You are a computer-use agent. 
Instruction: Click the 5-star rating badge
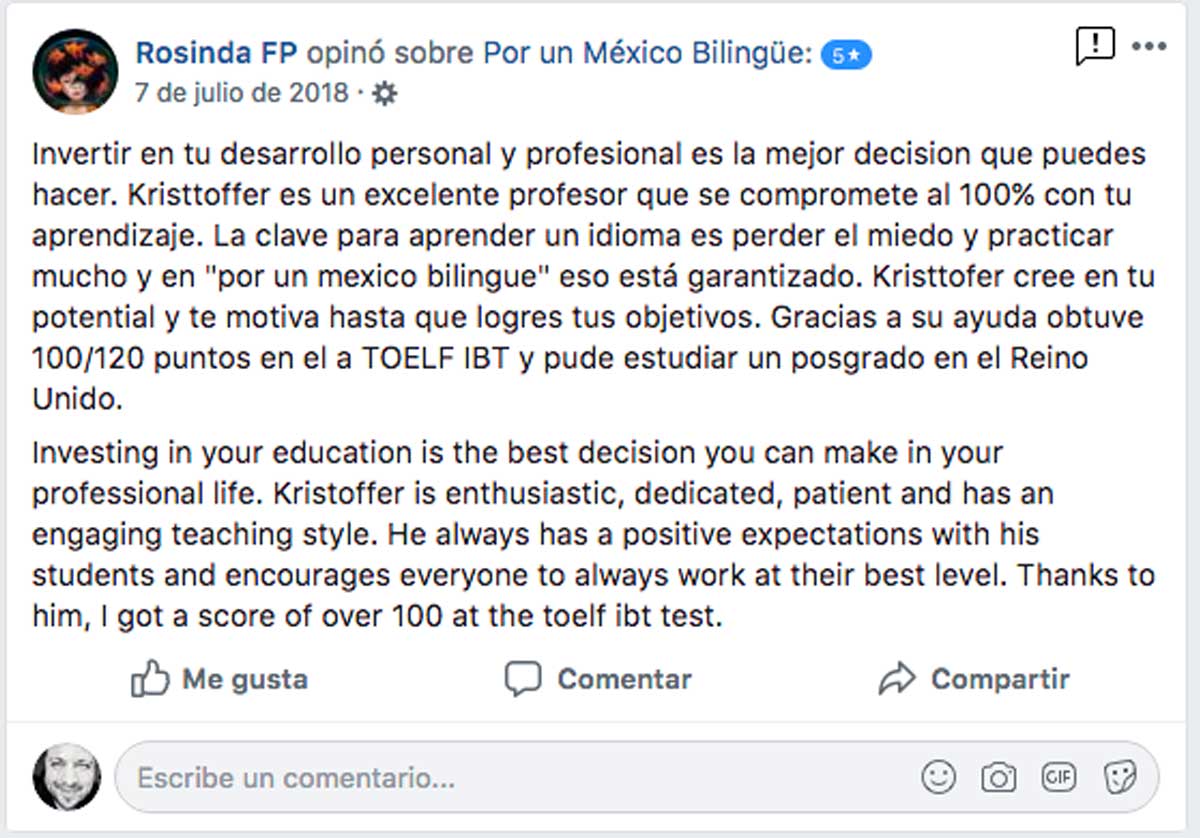(x=846, y=56)
